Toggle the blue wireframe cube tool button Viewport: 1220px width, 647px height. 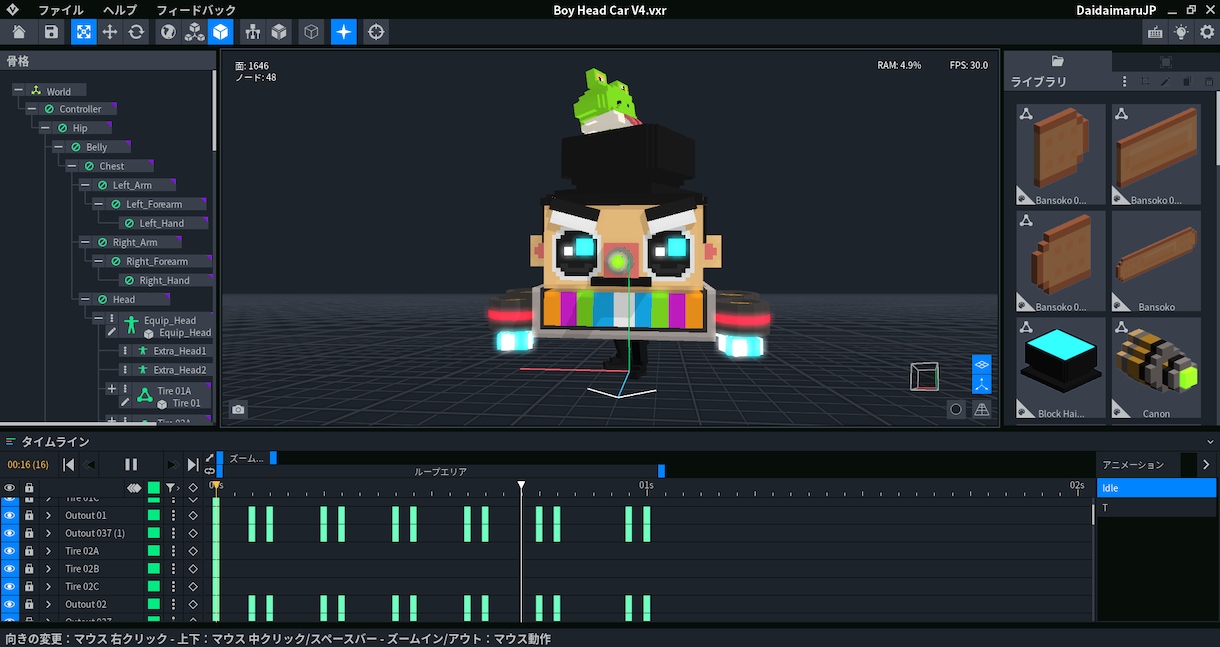(x=220, y=32)
